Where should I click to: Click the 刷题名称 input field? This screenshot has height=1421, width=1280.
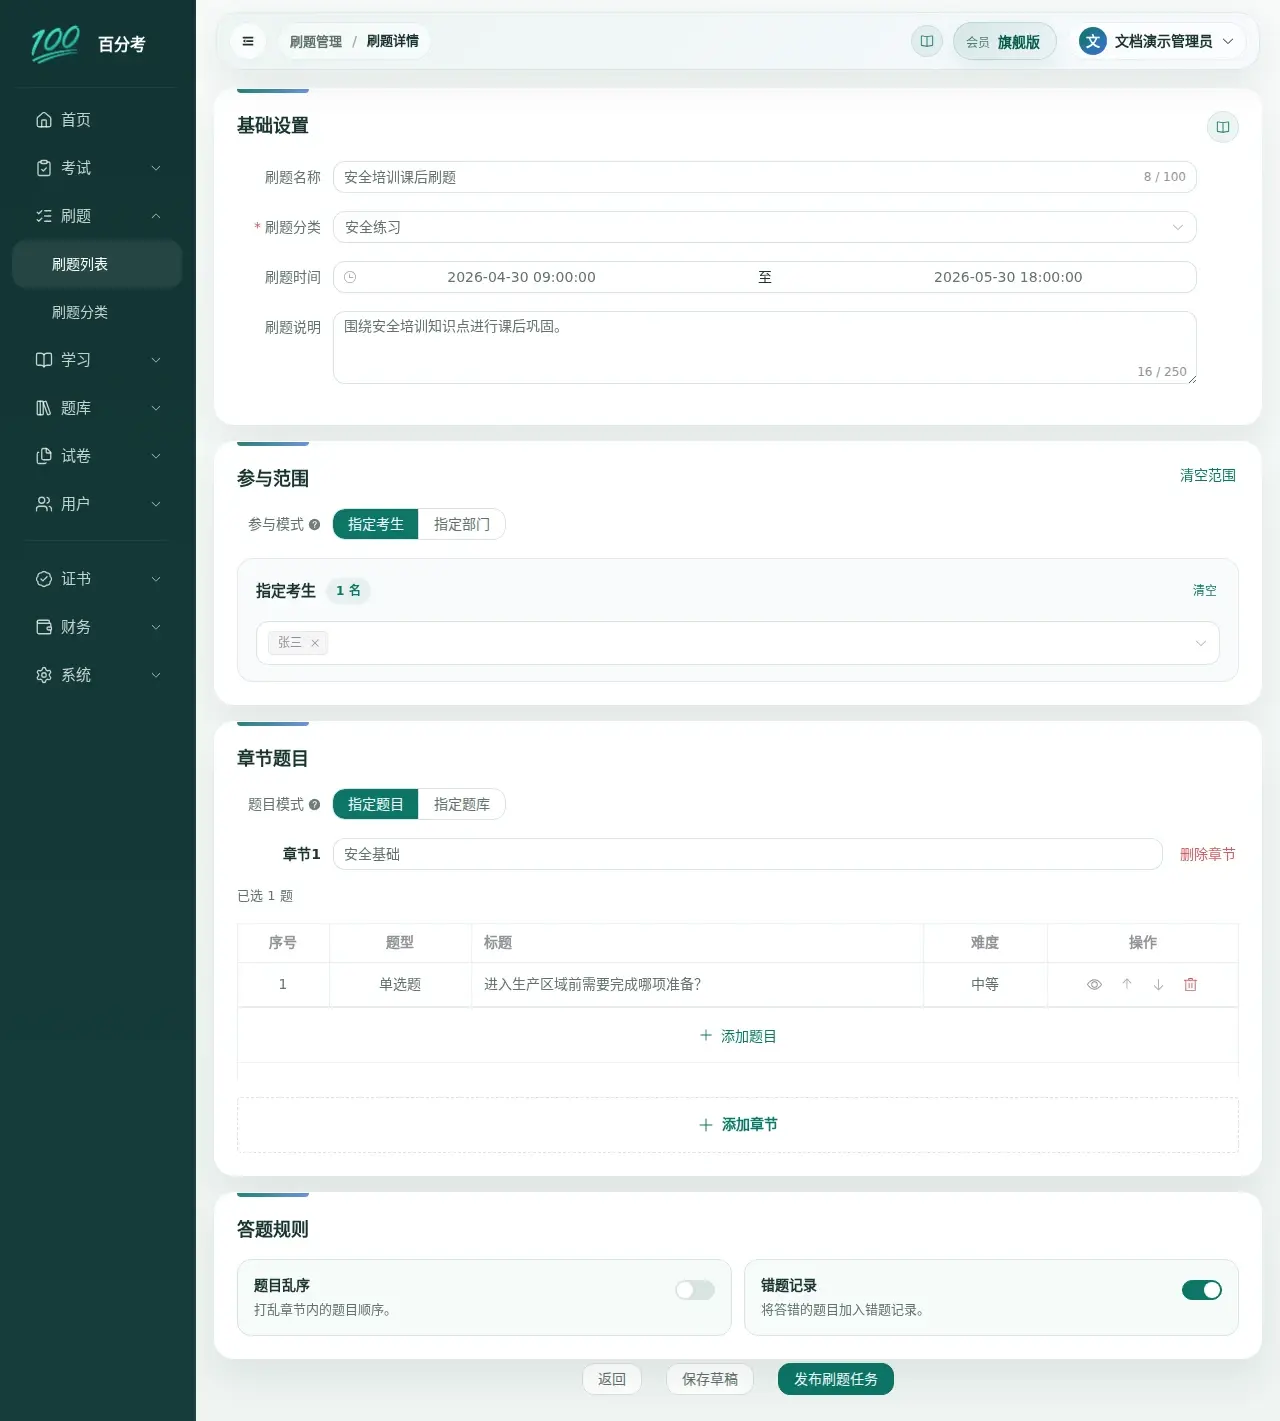tap(765, 177)
